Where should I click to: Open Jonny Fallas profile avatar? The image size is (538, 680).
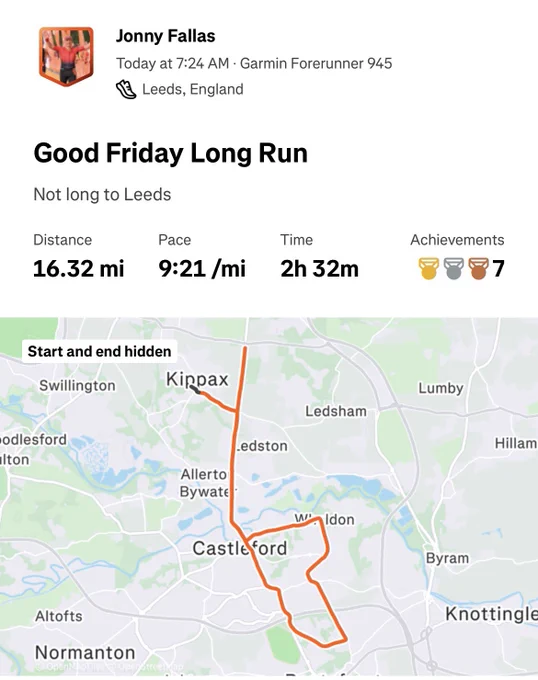pyautogui.click(x=66, y=56)
